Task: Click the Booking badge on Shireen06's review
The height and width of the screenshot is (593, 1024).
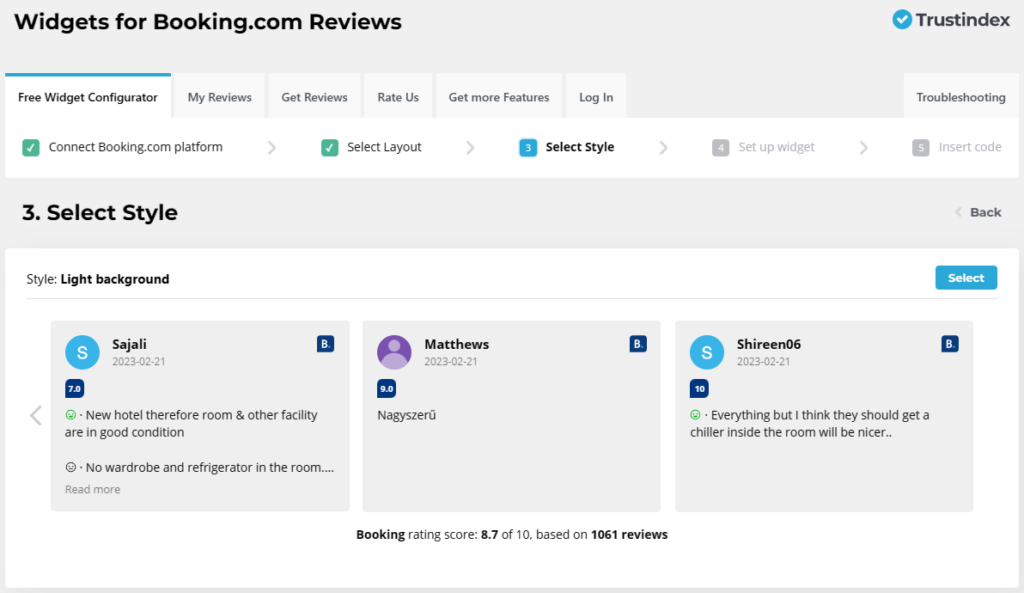Action: 949,343
